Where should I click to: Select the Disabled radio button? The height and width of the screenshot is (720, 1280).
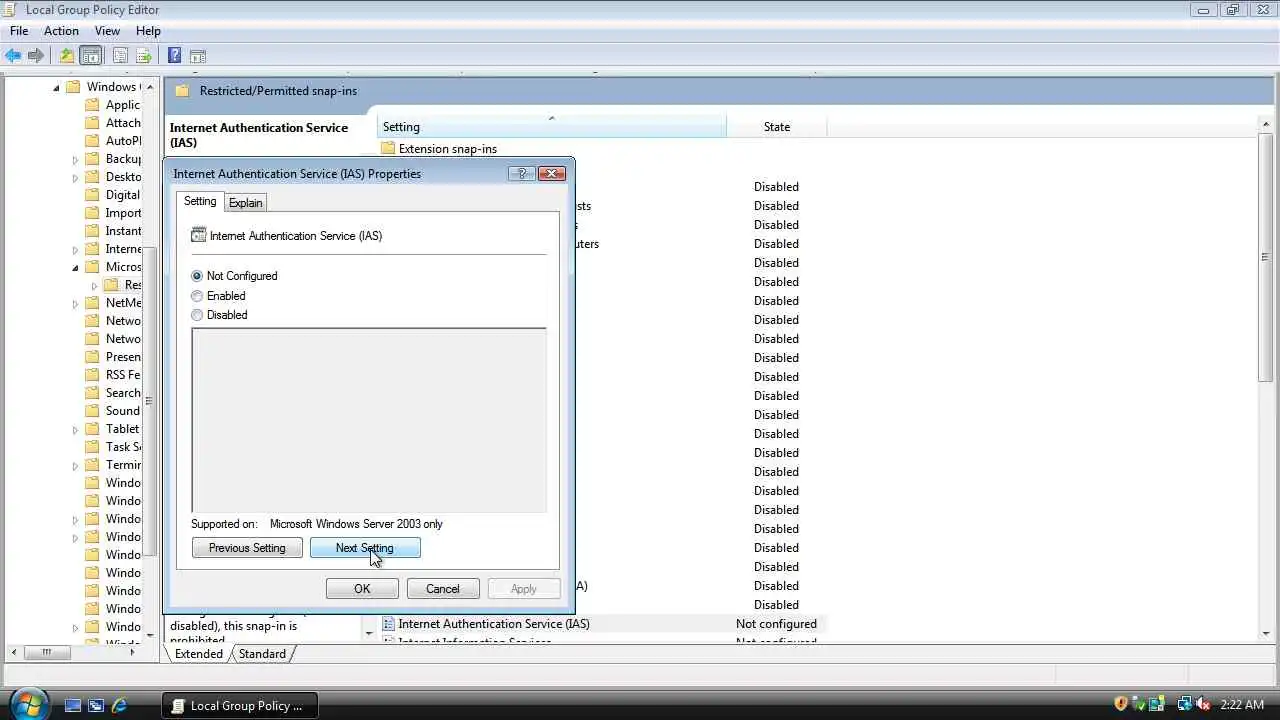coord(197,315)
